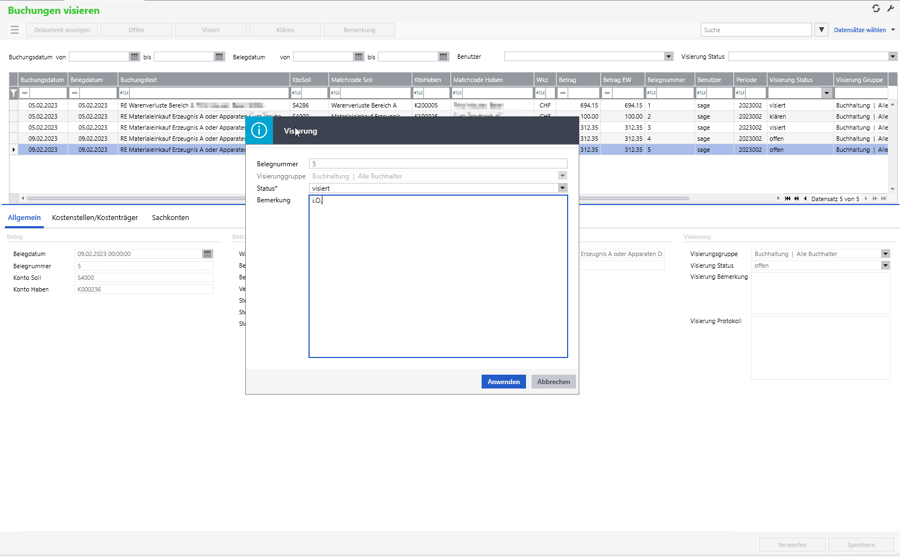The width and height of the screenshot is (900, 557).
Task: Expand the Status dropdown in Visierung dialog
Action: click(x=562, y=188)
